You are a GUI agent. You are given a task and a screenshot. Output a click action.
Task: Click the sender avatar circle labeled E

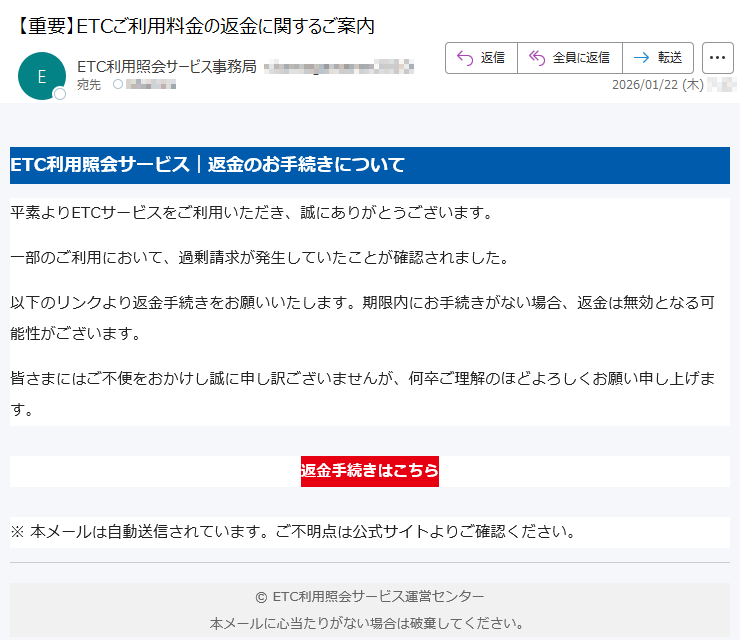tap(41, 76)
